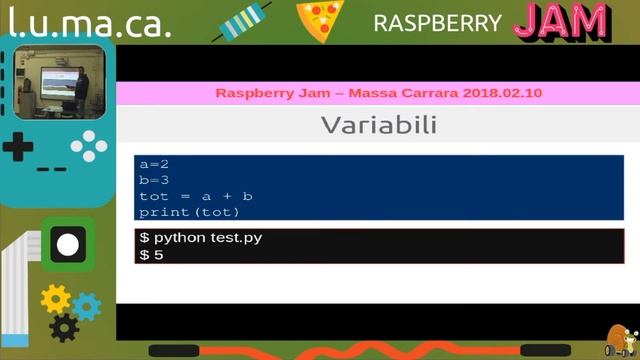Click the blue gear icon
This screenshot has height=360, width=640.
coord(87,307)
